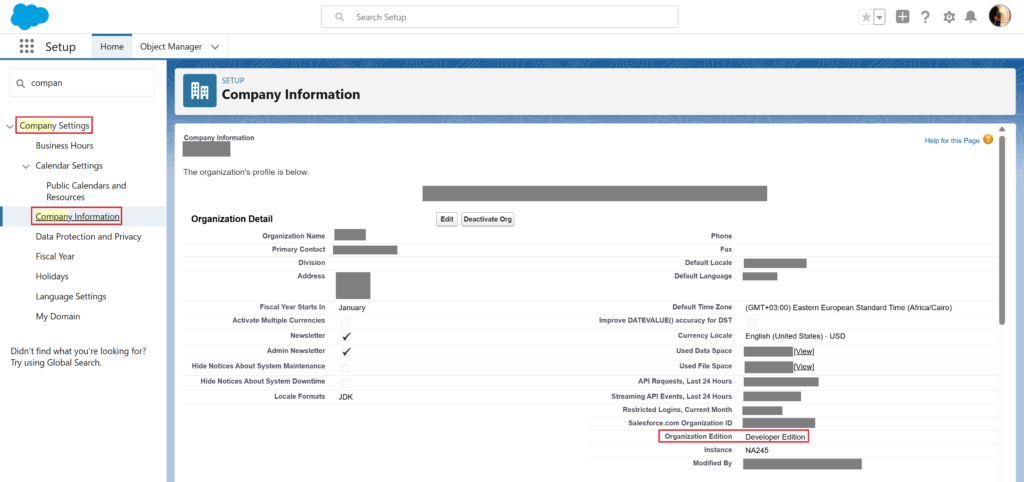Open Fiscal Year settings

pyautogui.click(x=55, y=257)
